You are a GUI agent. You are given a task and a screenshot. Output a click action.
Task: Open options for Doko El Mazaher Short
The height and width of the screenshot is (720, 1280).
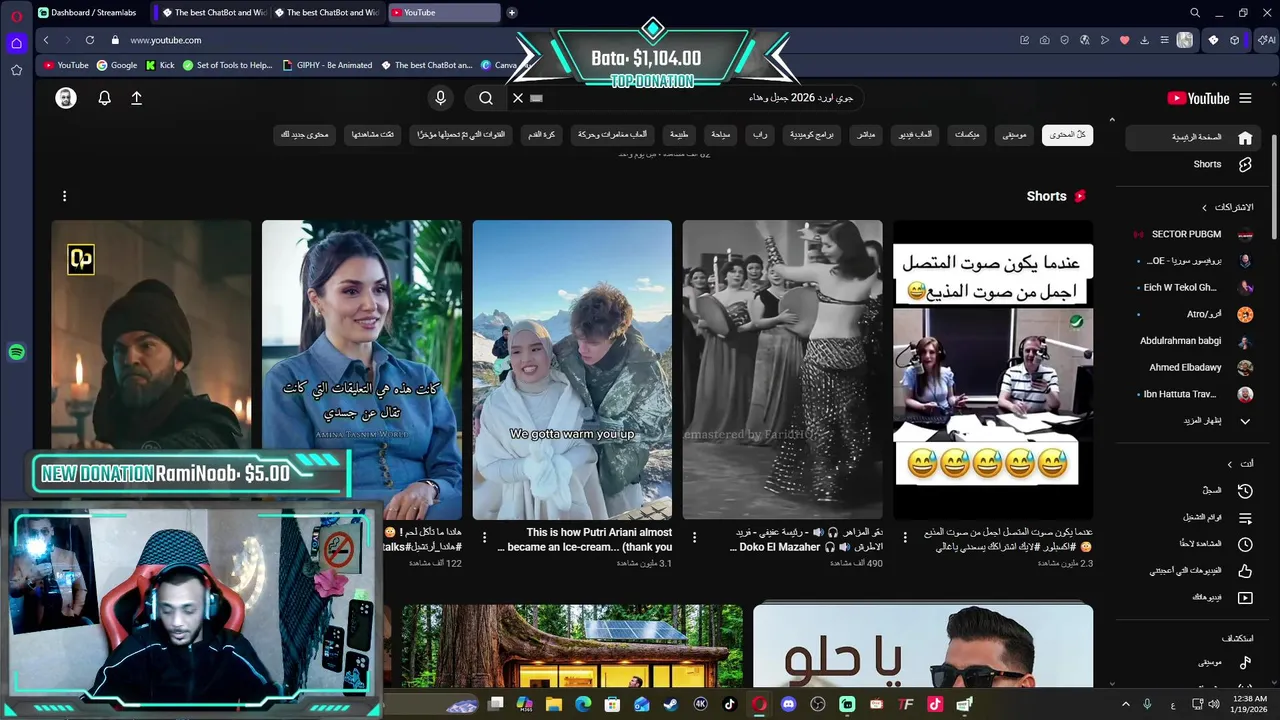(695, 538)
